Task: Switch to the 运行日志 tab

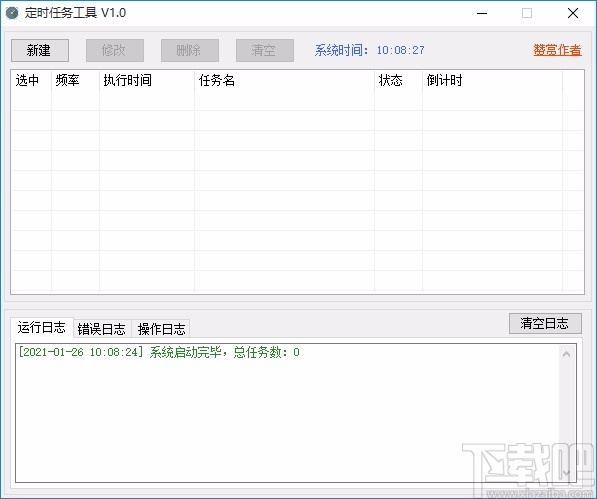Action: [x=42, y=327]
